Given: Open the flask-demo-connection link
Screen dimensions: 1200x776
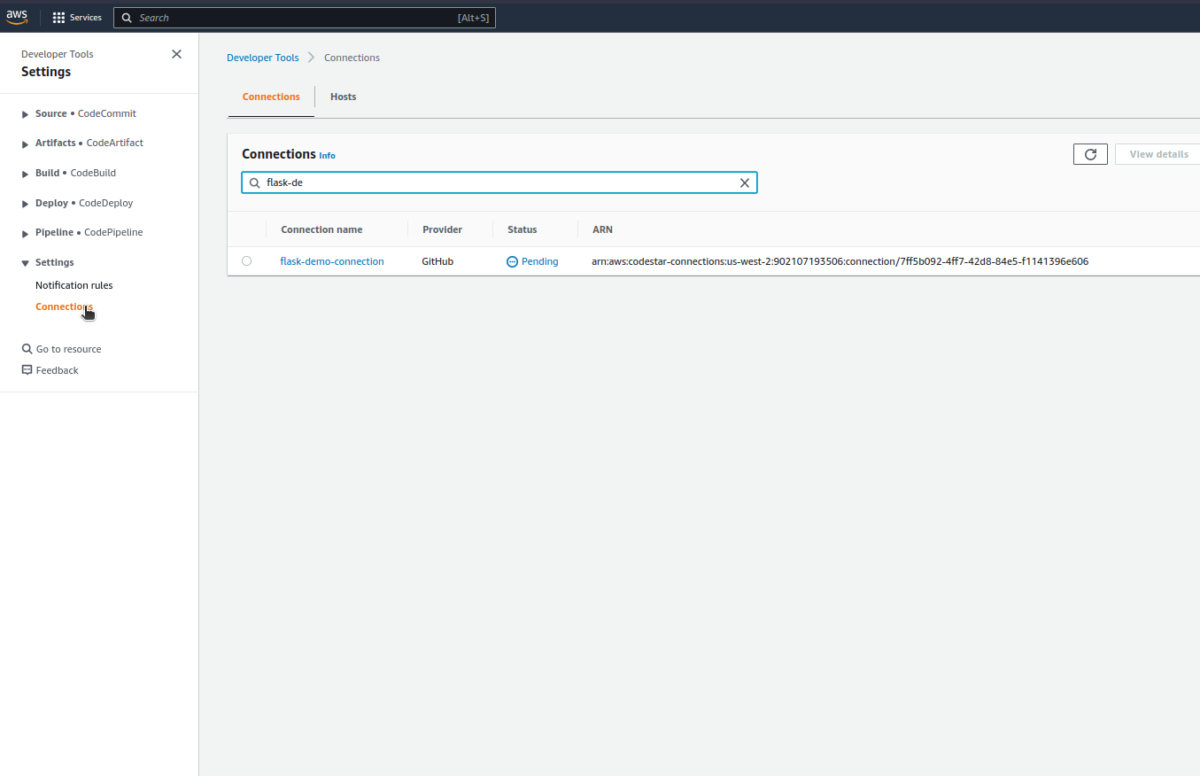Looking at the screenshot, I should coord(332,261).
